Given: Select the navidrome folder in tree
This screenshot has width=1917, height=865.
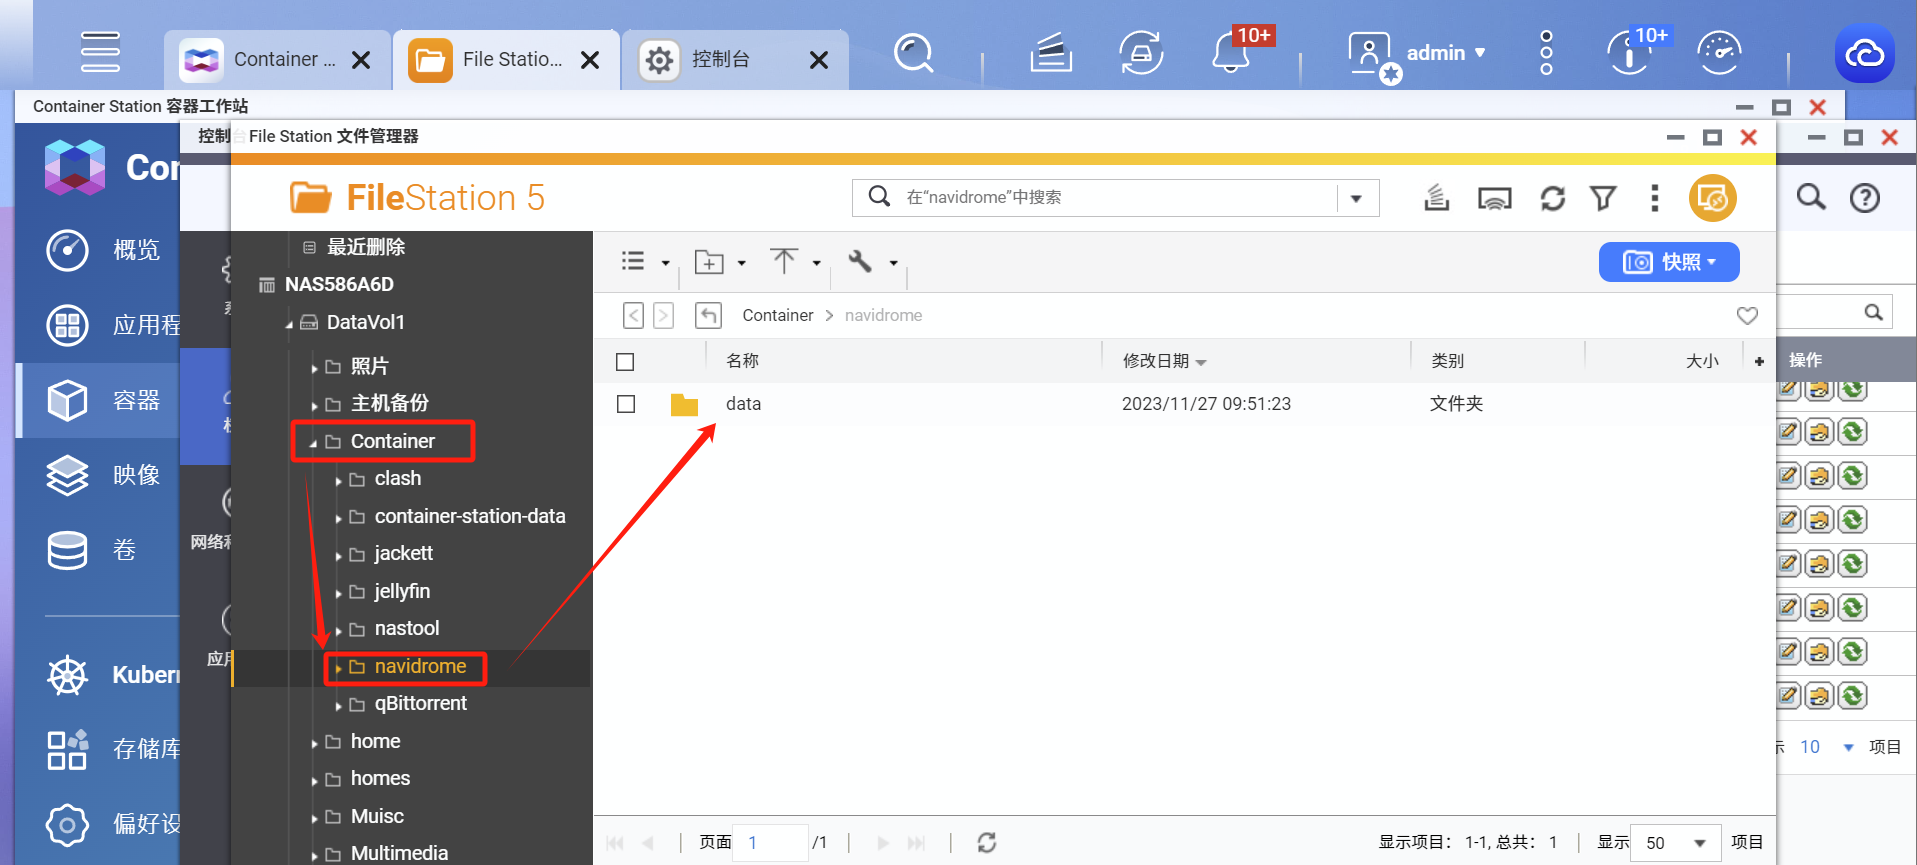Looking at the screenshot, I should pos(420,667).
